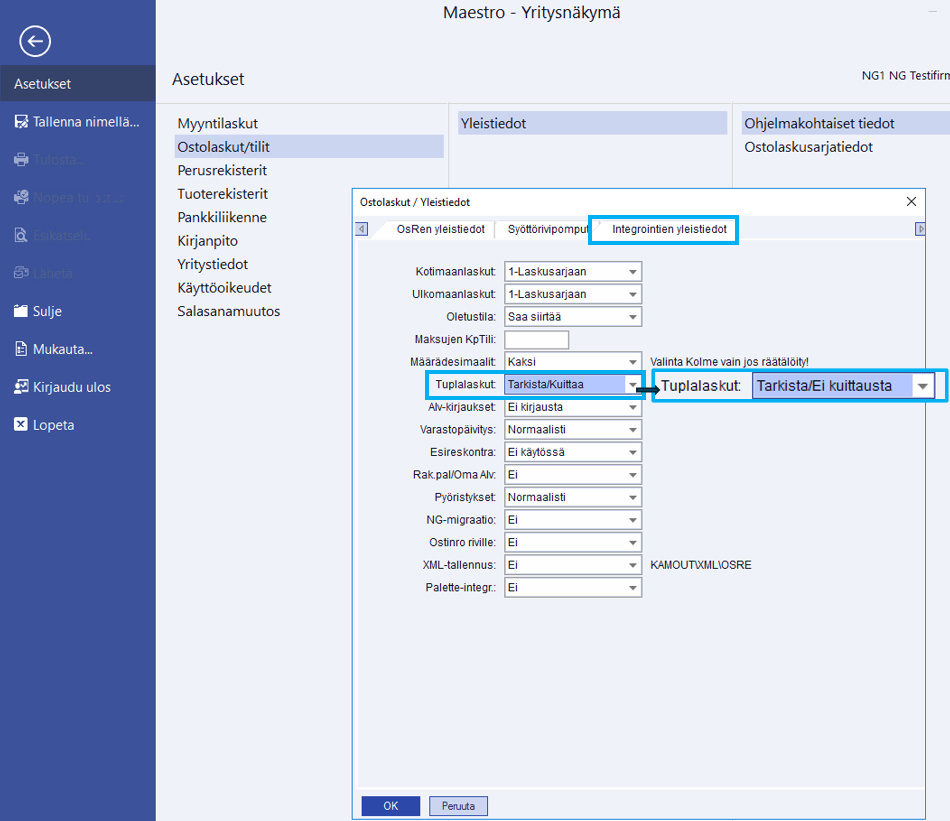Open the XML-tallennus dropdown
This screenshot has width=950, height=821.
pos(632,565)
